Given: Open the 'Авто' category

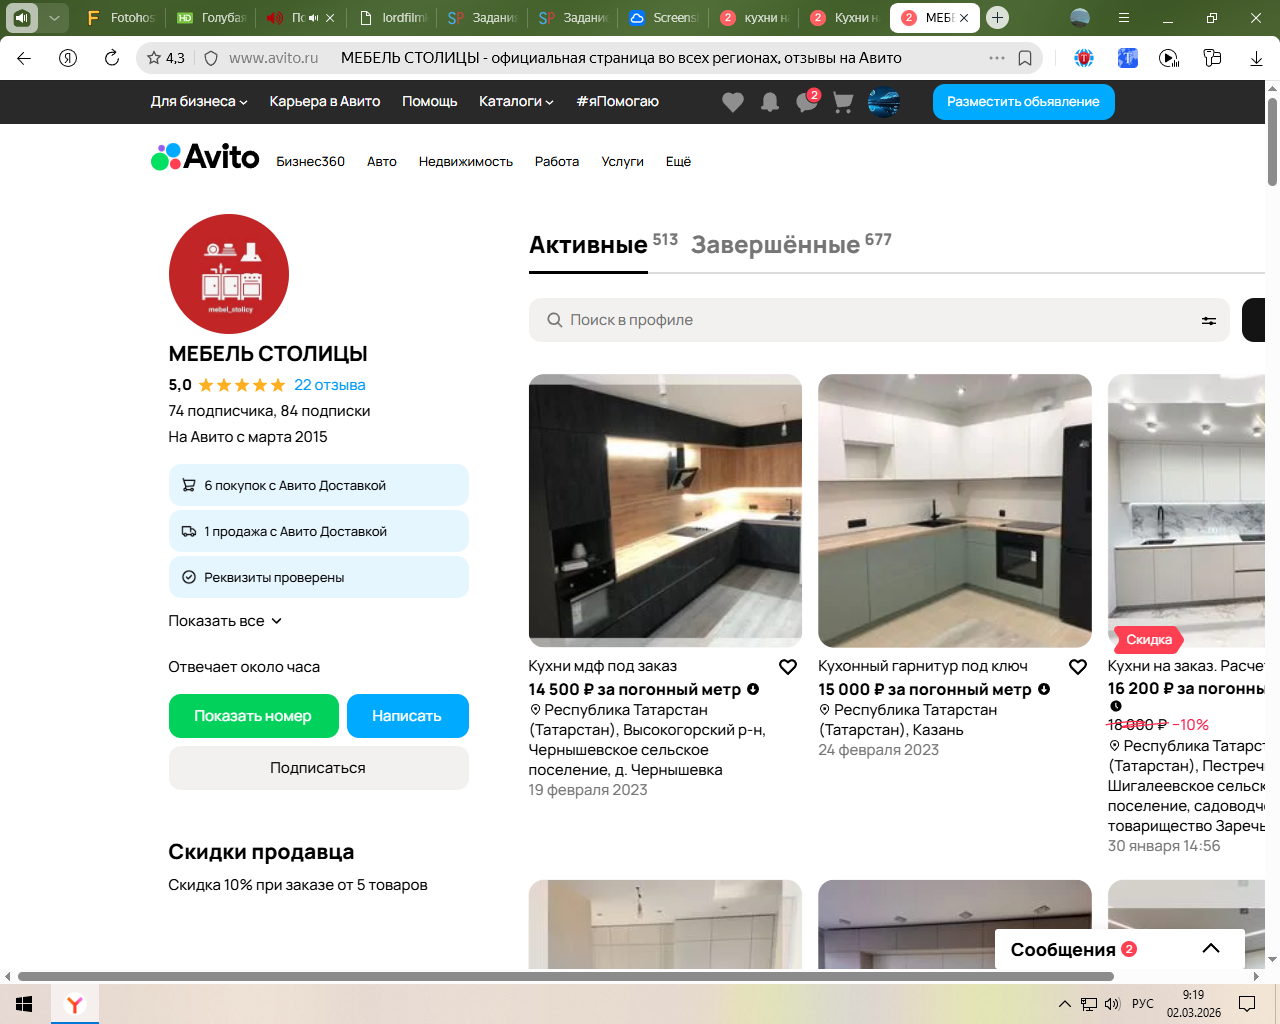Looking at the screenshot, I should [382, 161].
